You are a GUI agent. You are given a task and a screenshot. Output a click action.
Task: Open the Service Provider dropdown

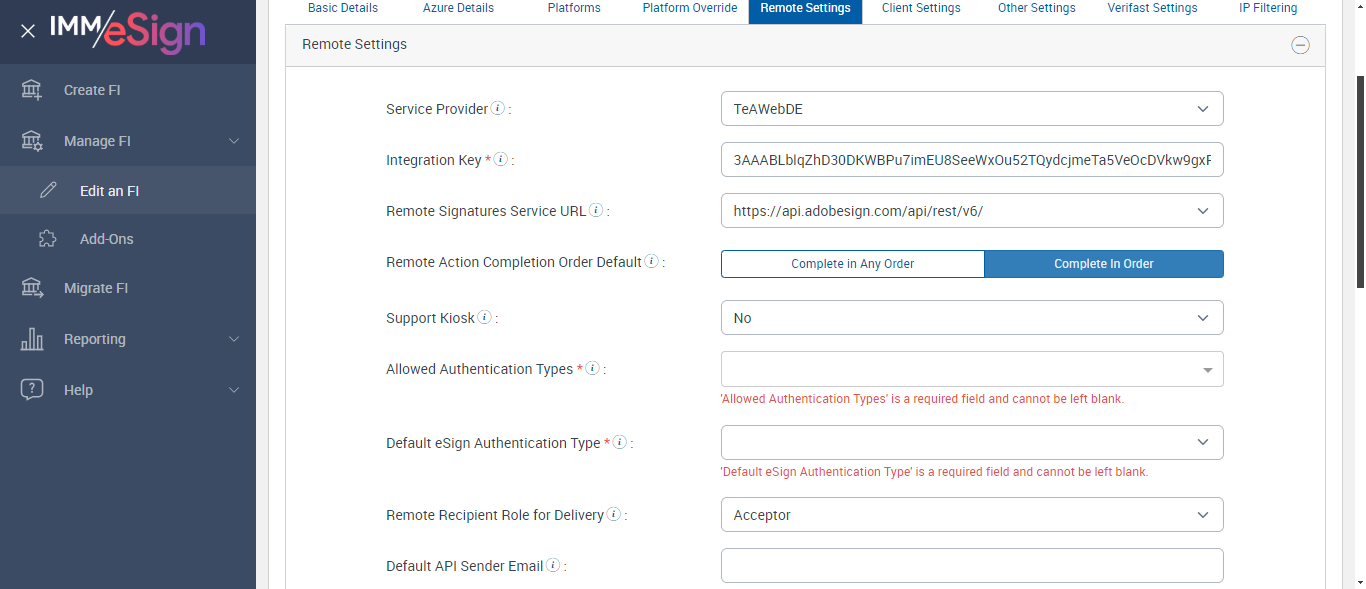click(x=972, y=109)
